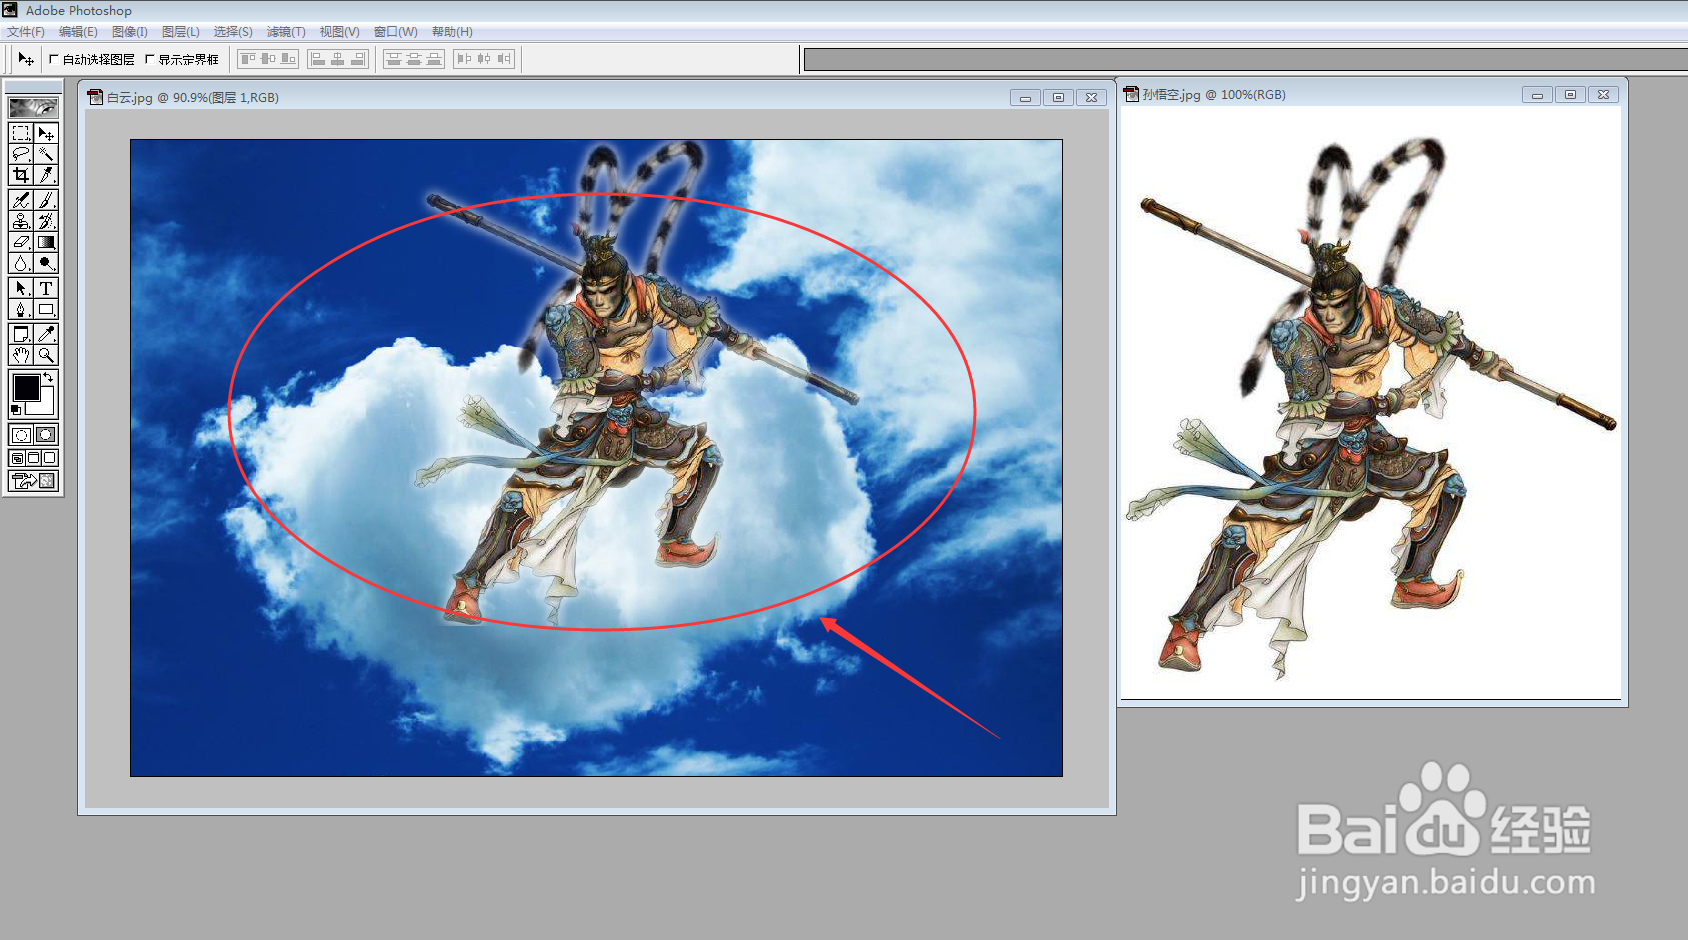The width and height of the screenshot is (1688, 940).
Task: Click Distribute Left Edges button
Action: click(464, 59)
